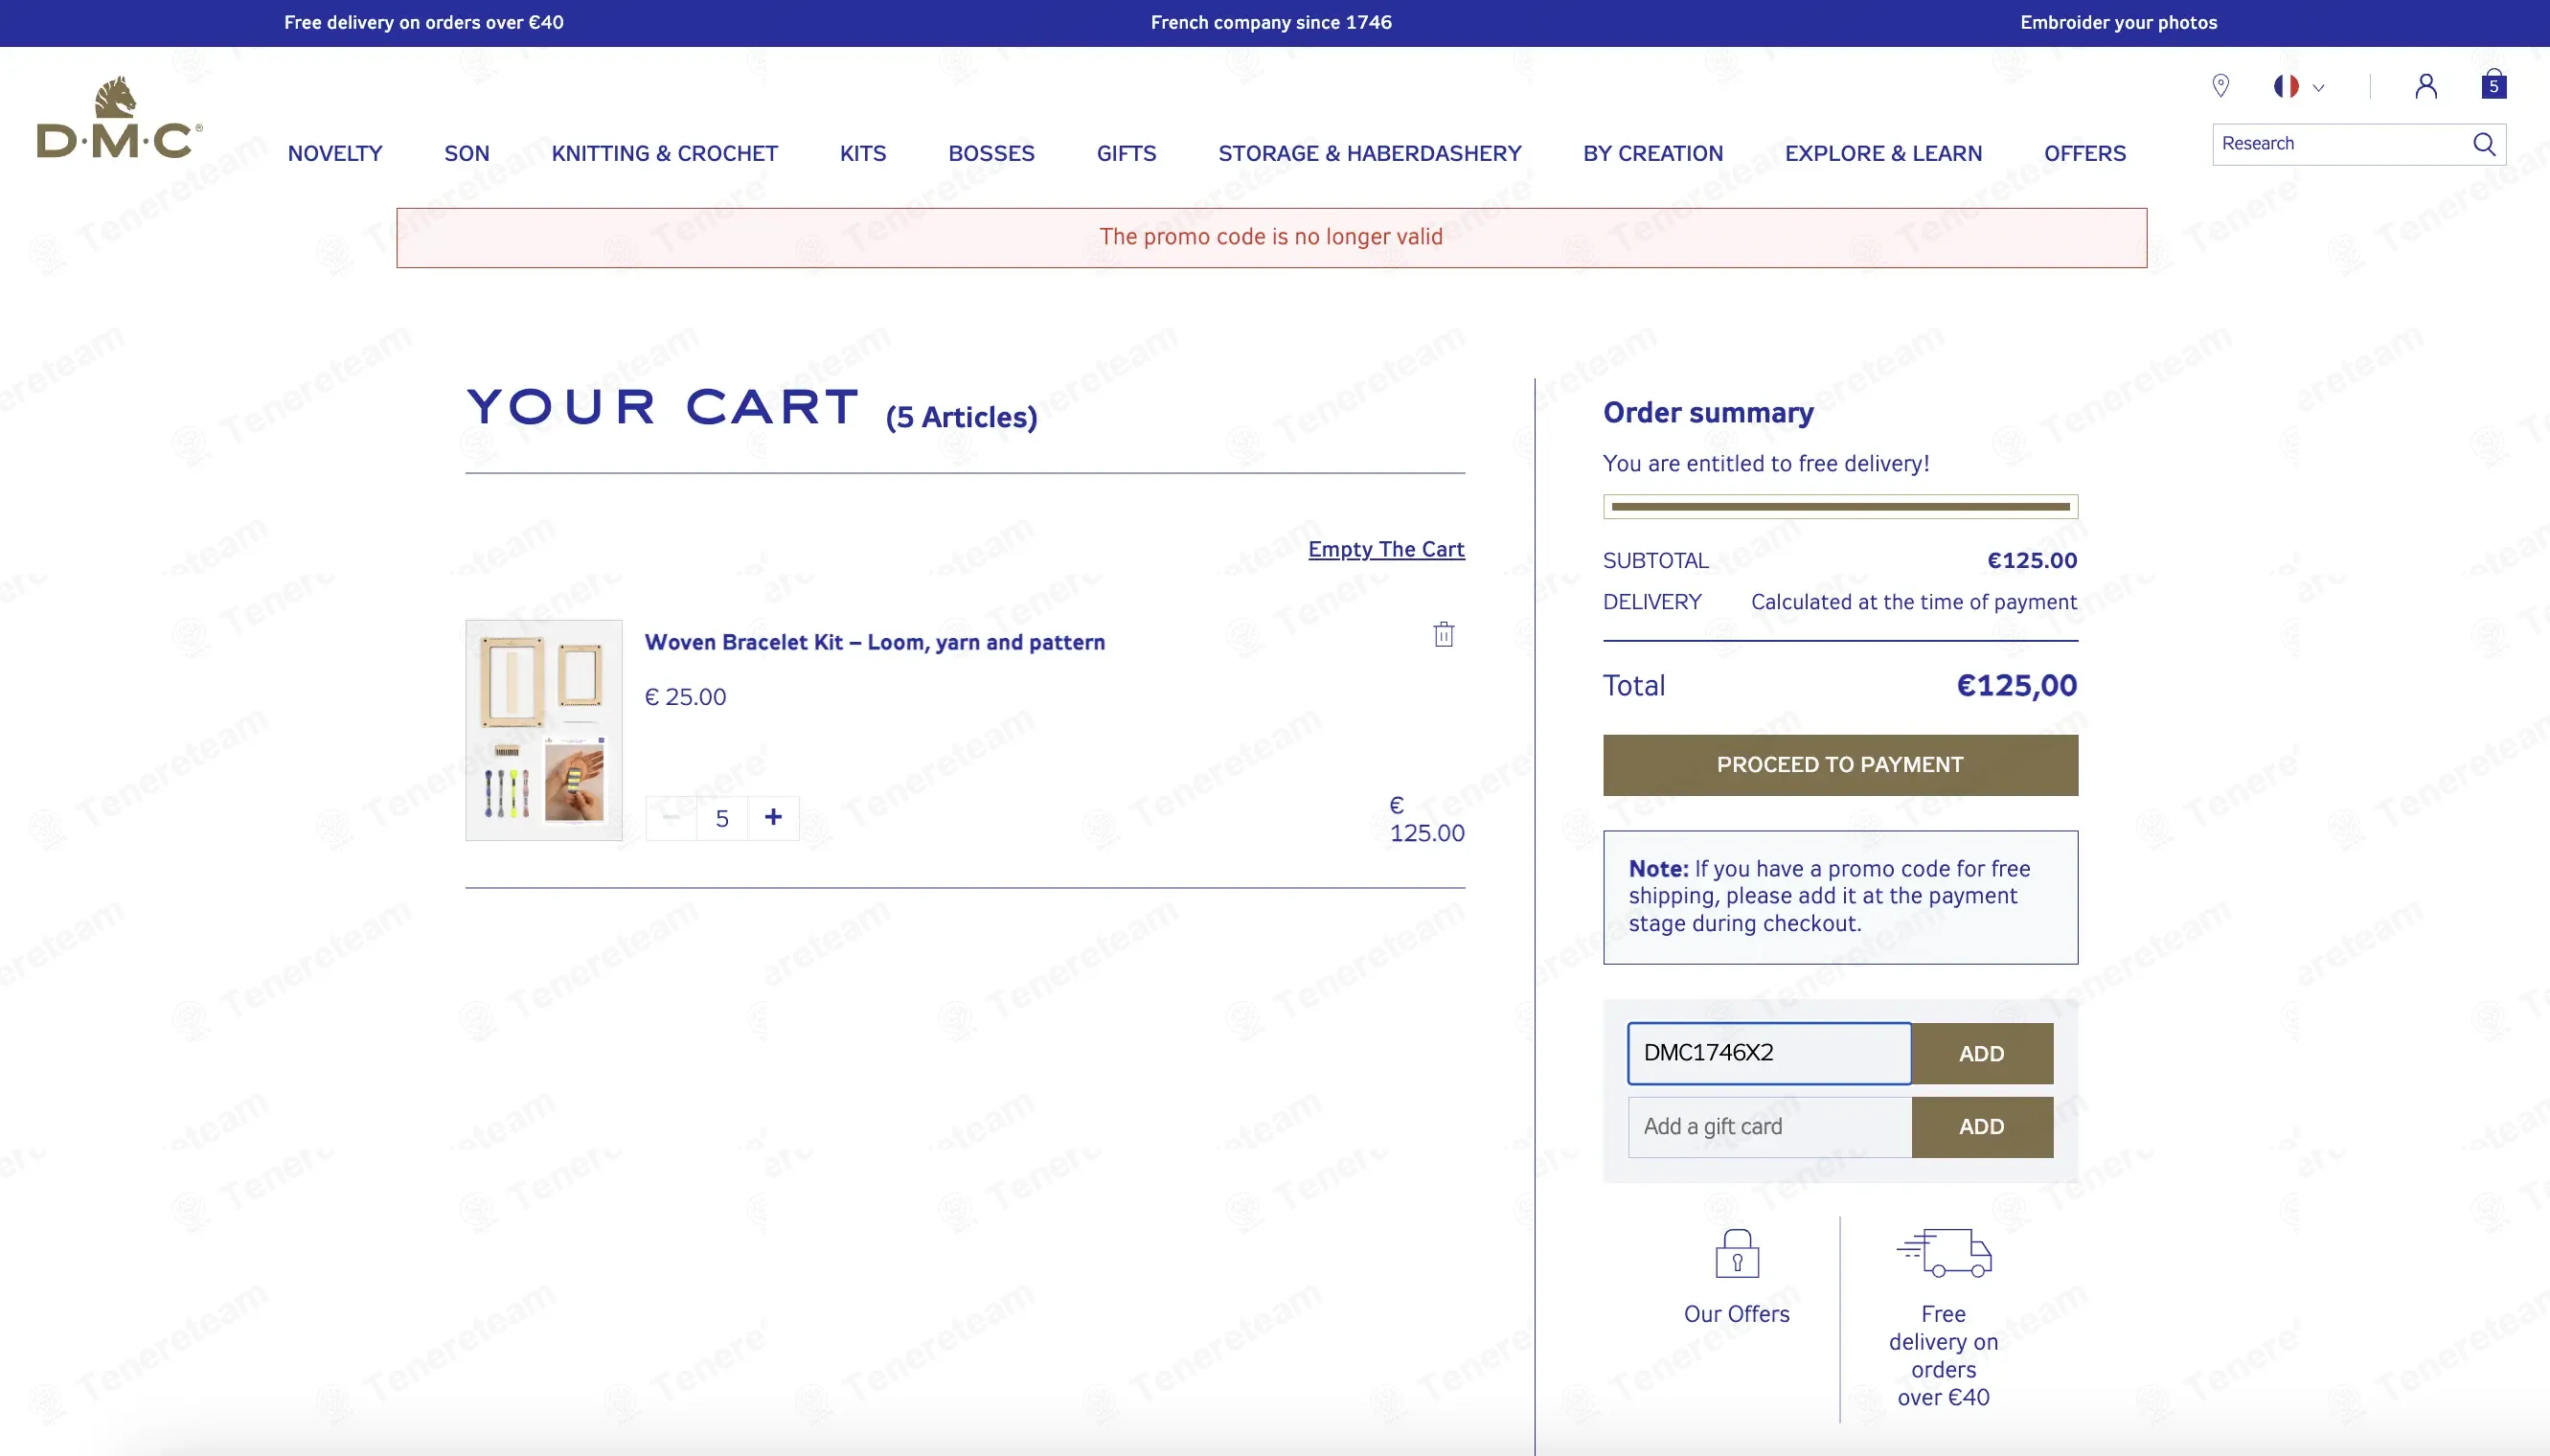Open the NOVELTY menu
The width and height of the screenshot is (2550, 1456).
pyautogui.click(x=335, y=153)
